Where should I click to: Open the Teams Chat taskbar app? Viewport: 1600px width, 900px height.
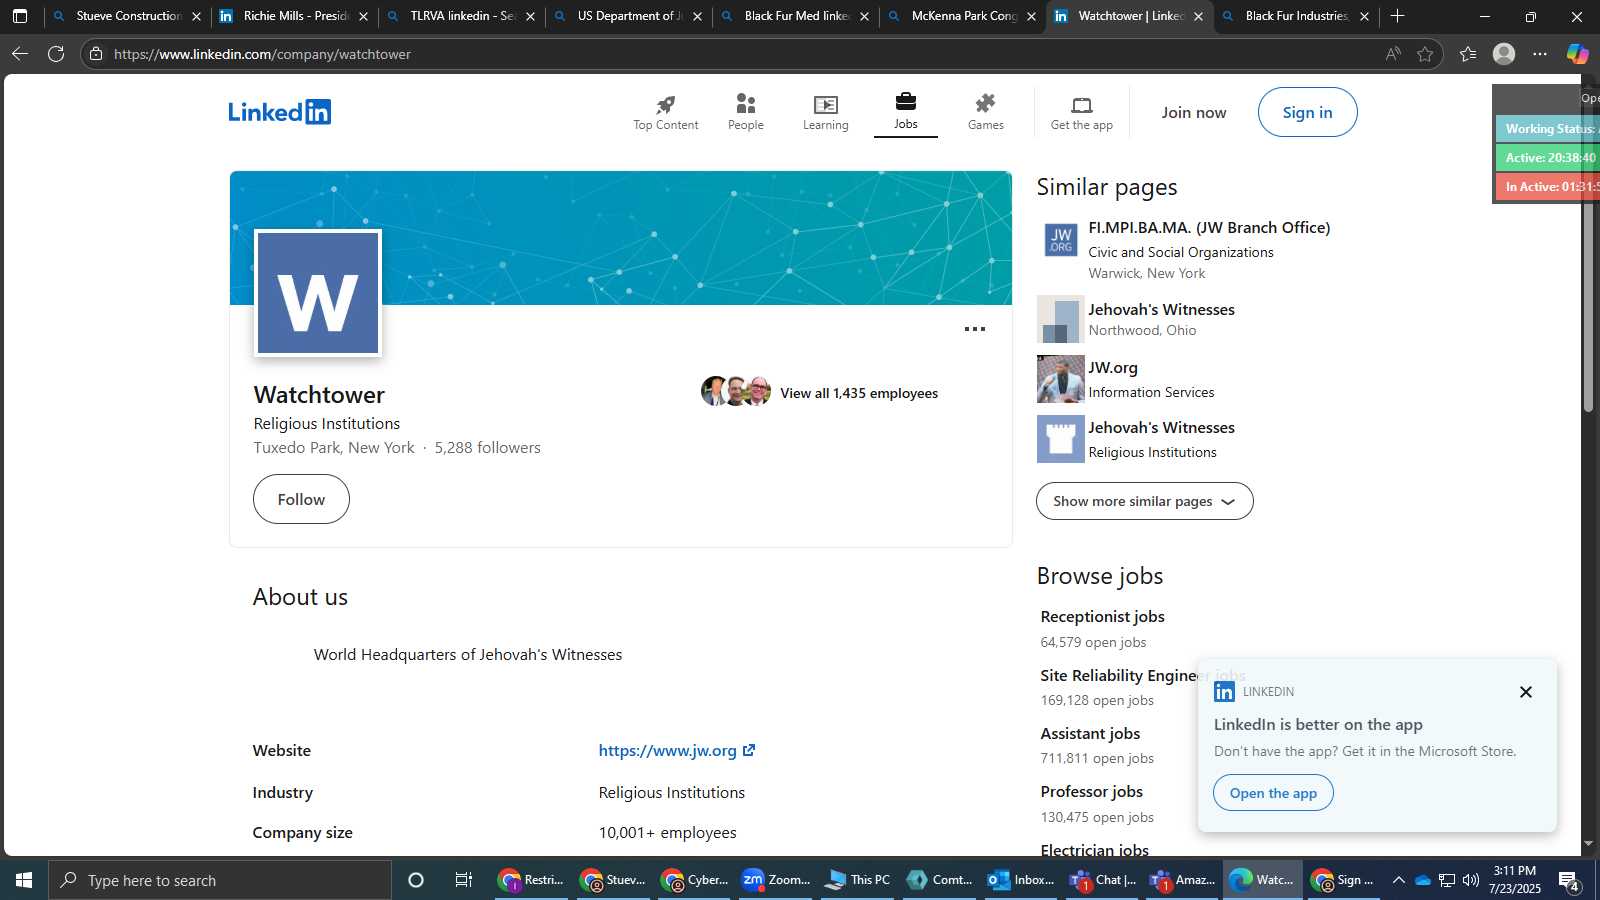pos(1101,880)
